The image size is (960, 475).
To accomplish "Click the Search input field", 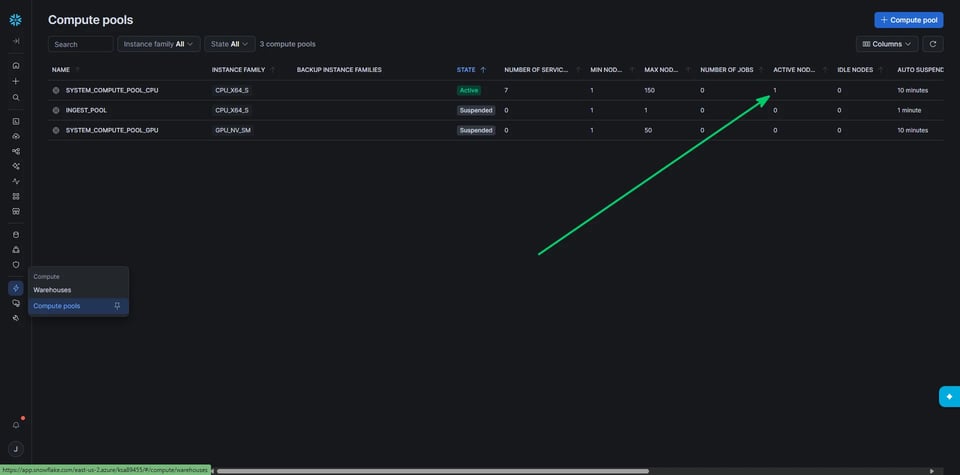I will 81,44.
